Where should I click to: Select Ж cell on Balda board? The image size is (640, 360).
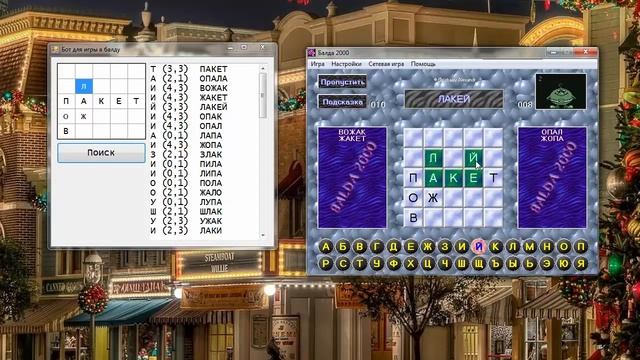pyautogui.click(x=433, y=198)
